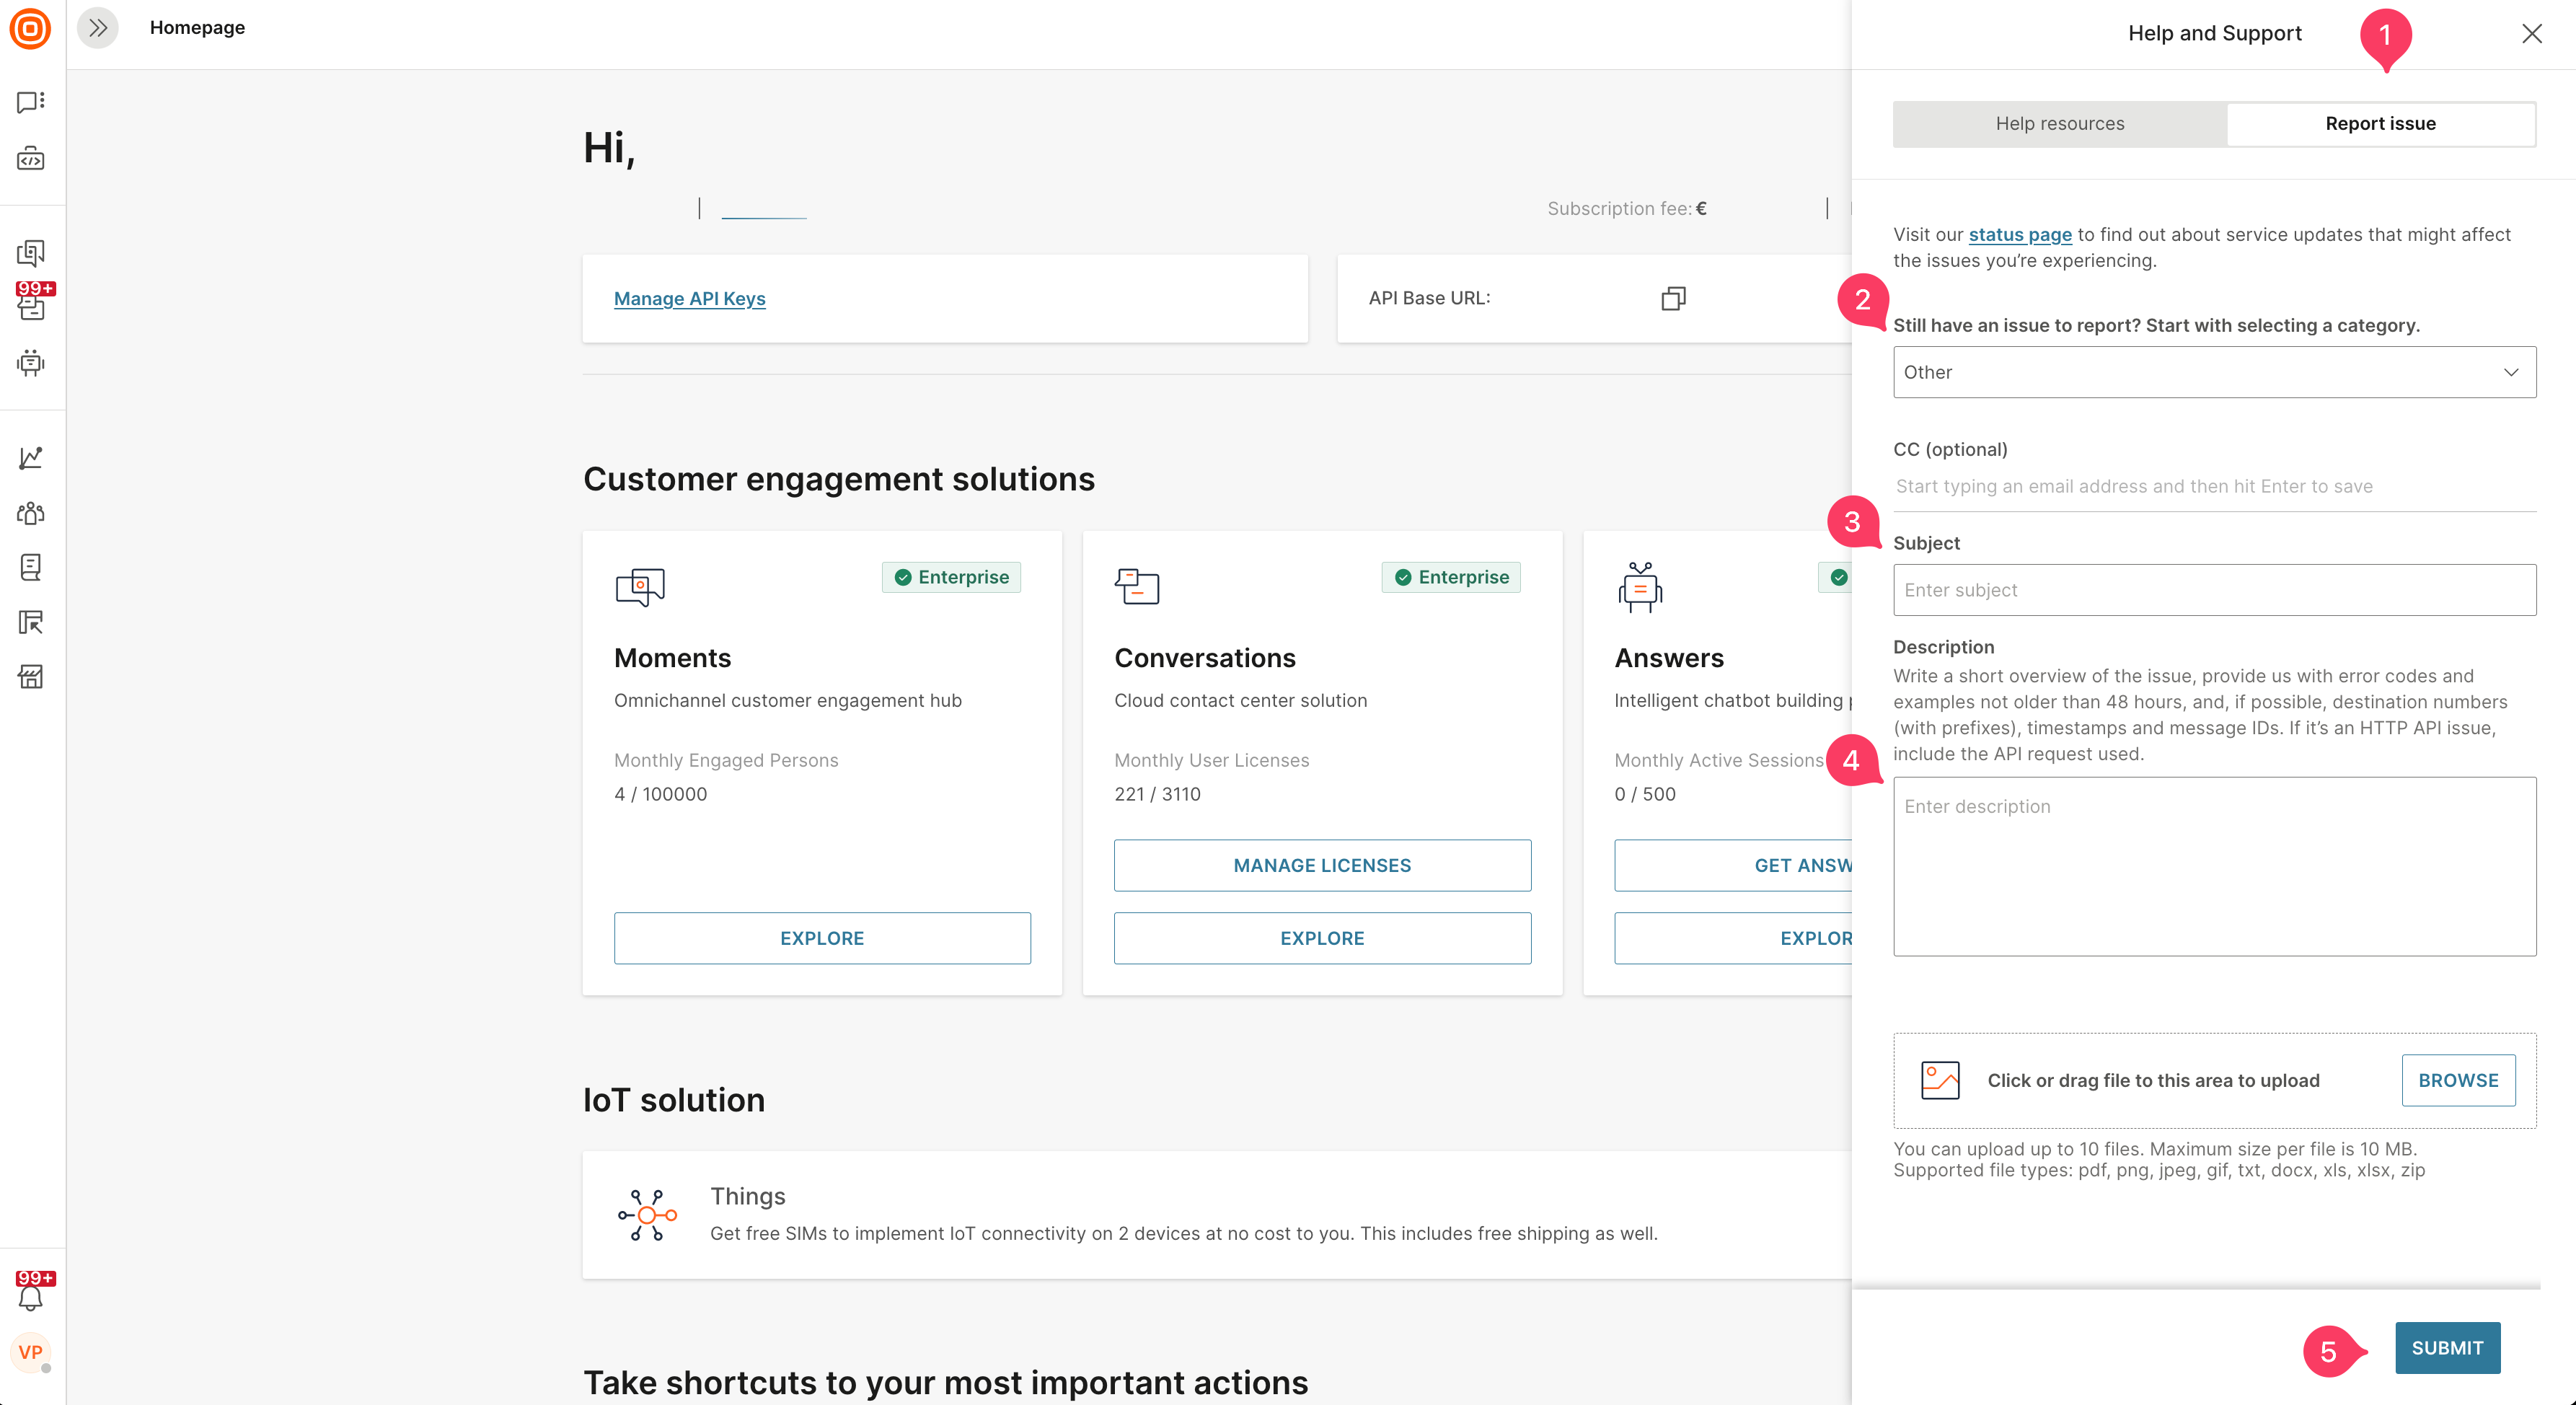Click the Manage API Keys link

(689, 298)
